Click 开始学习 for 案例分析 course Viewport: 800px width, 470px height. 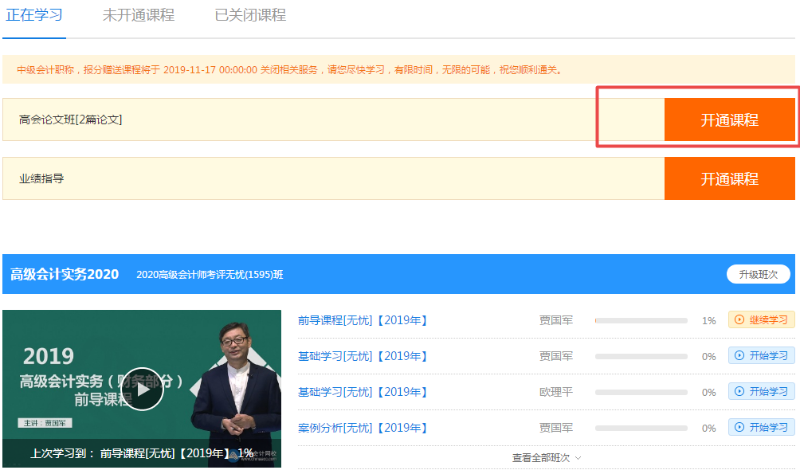pyautogui.click(x=761, y=427)
